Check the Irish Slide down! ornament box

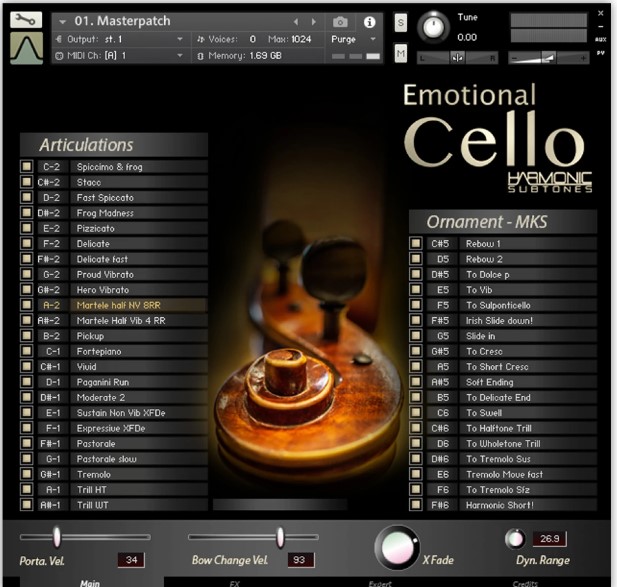(x=415, y=321)
